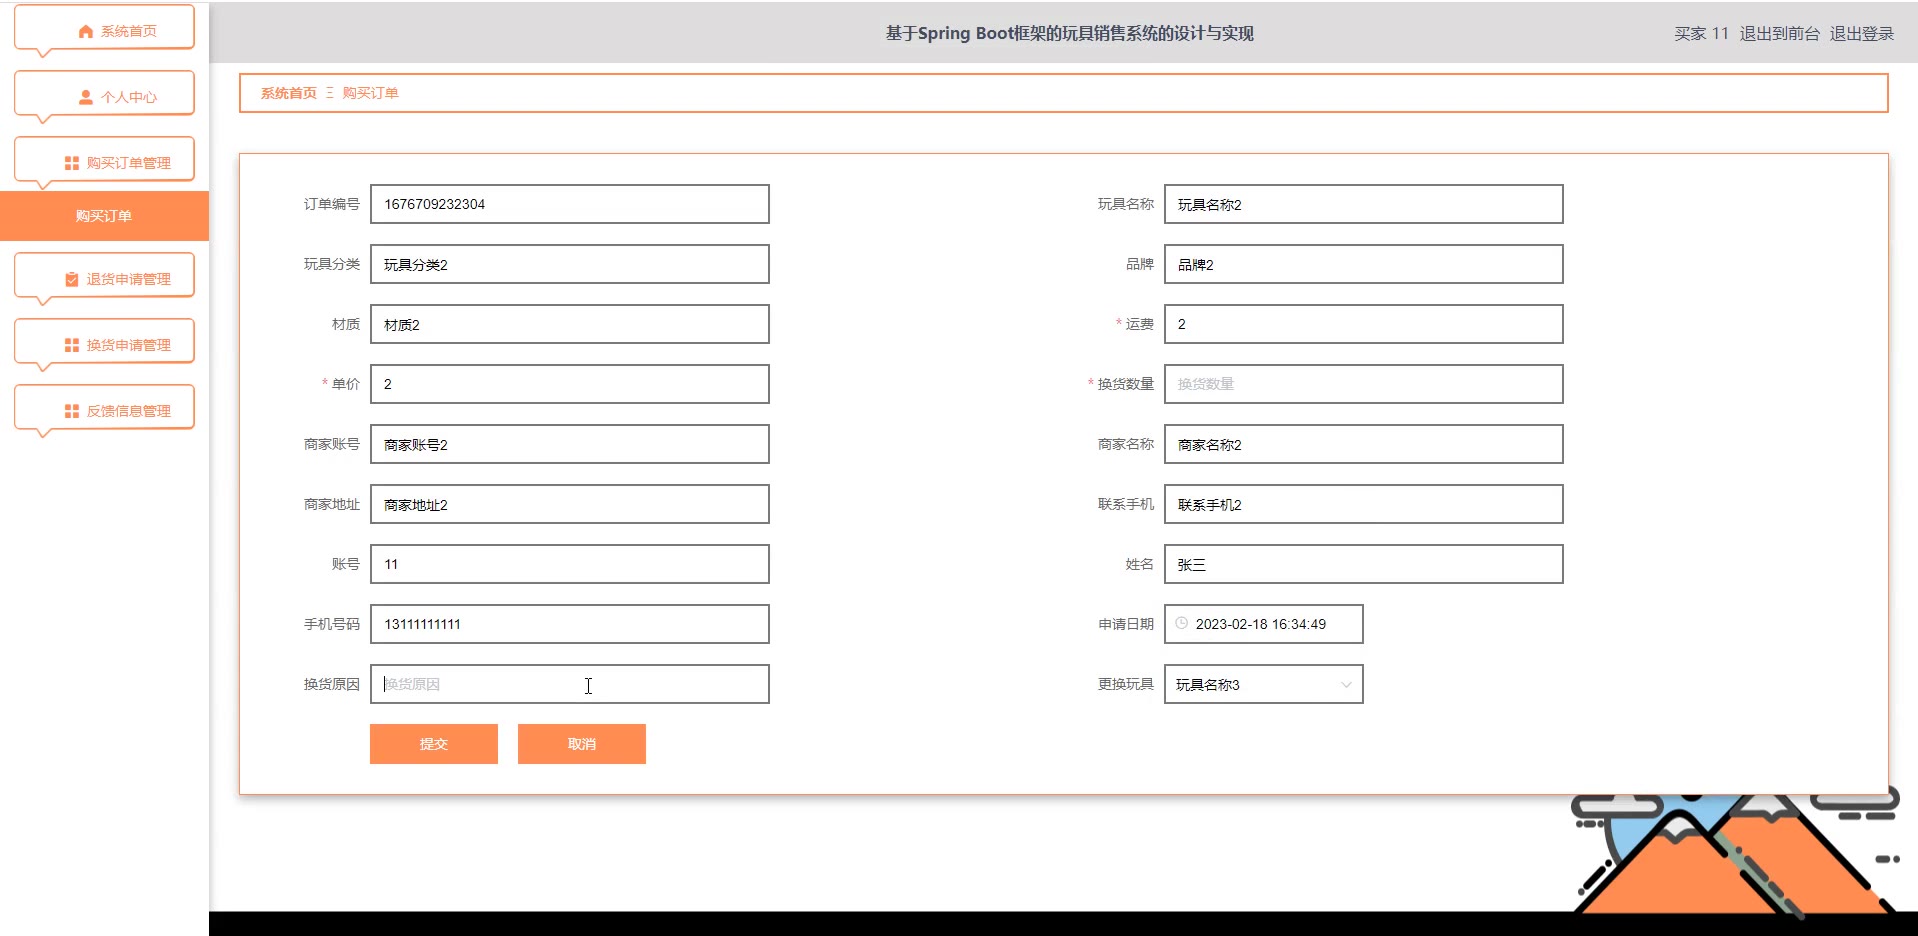Open the 反馈信息管理 menu text

(x=129, y=411)
